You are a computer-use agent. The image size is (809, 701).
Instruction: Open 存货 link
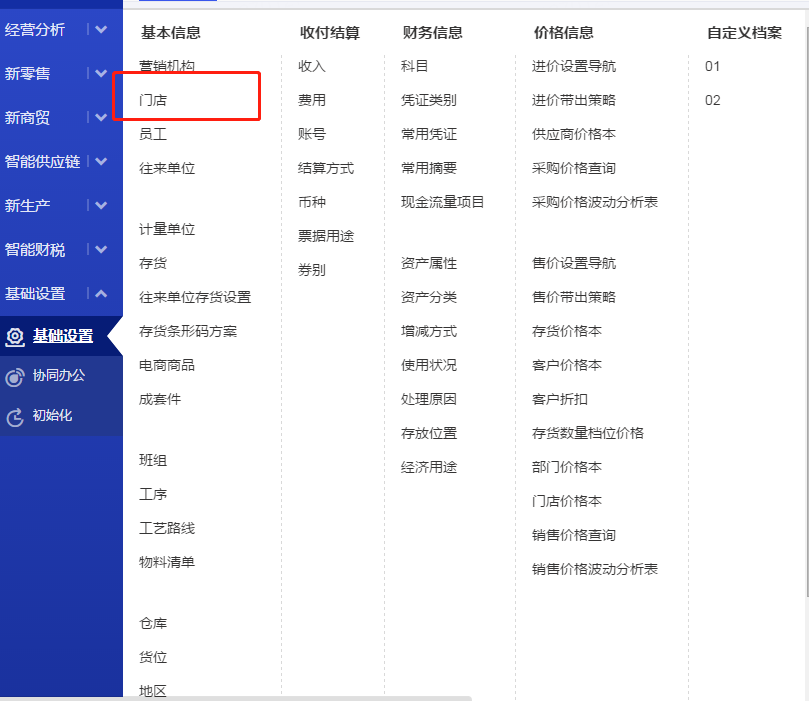(153, 263)
